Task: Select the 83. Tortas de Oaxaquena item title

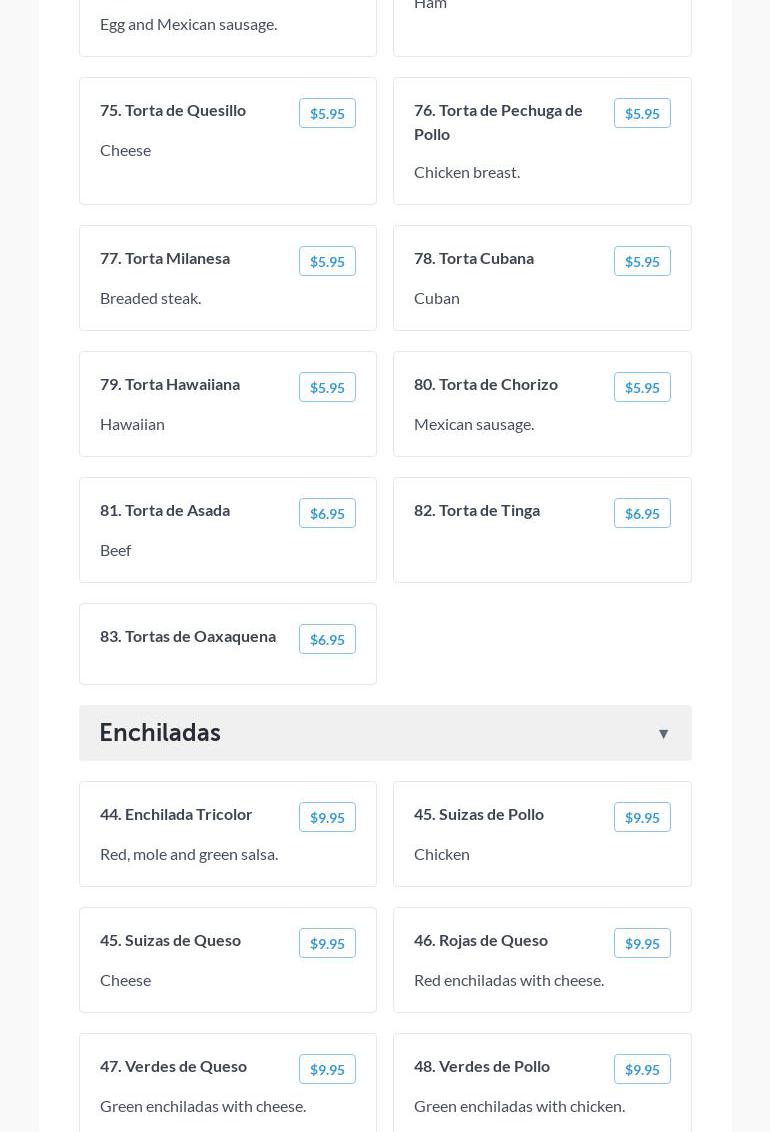Action: 188,636
